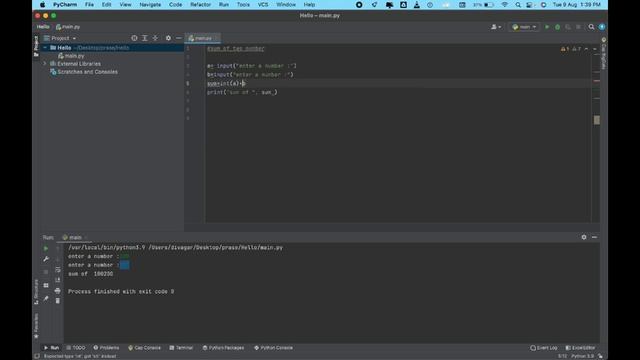Open Python Console tool window

pyautogui.click(x=273, y=348)
